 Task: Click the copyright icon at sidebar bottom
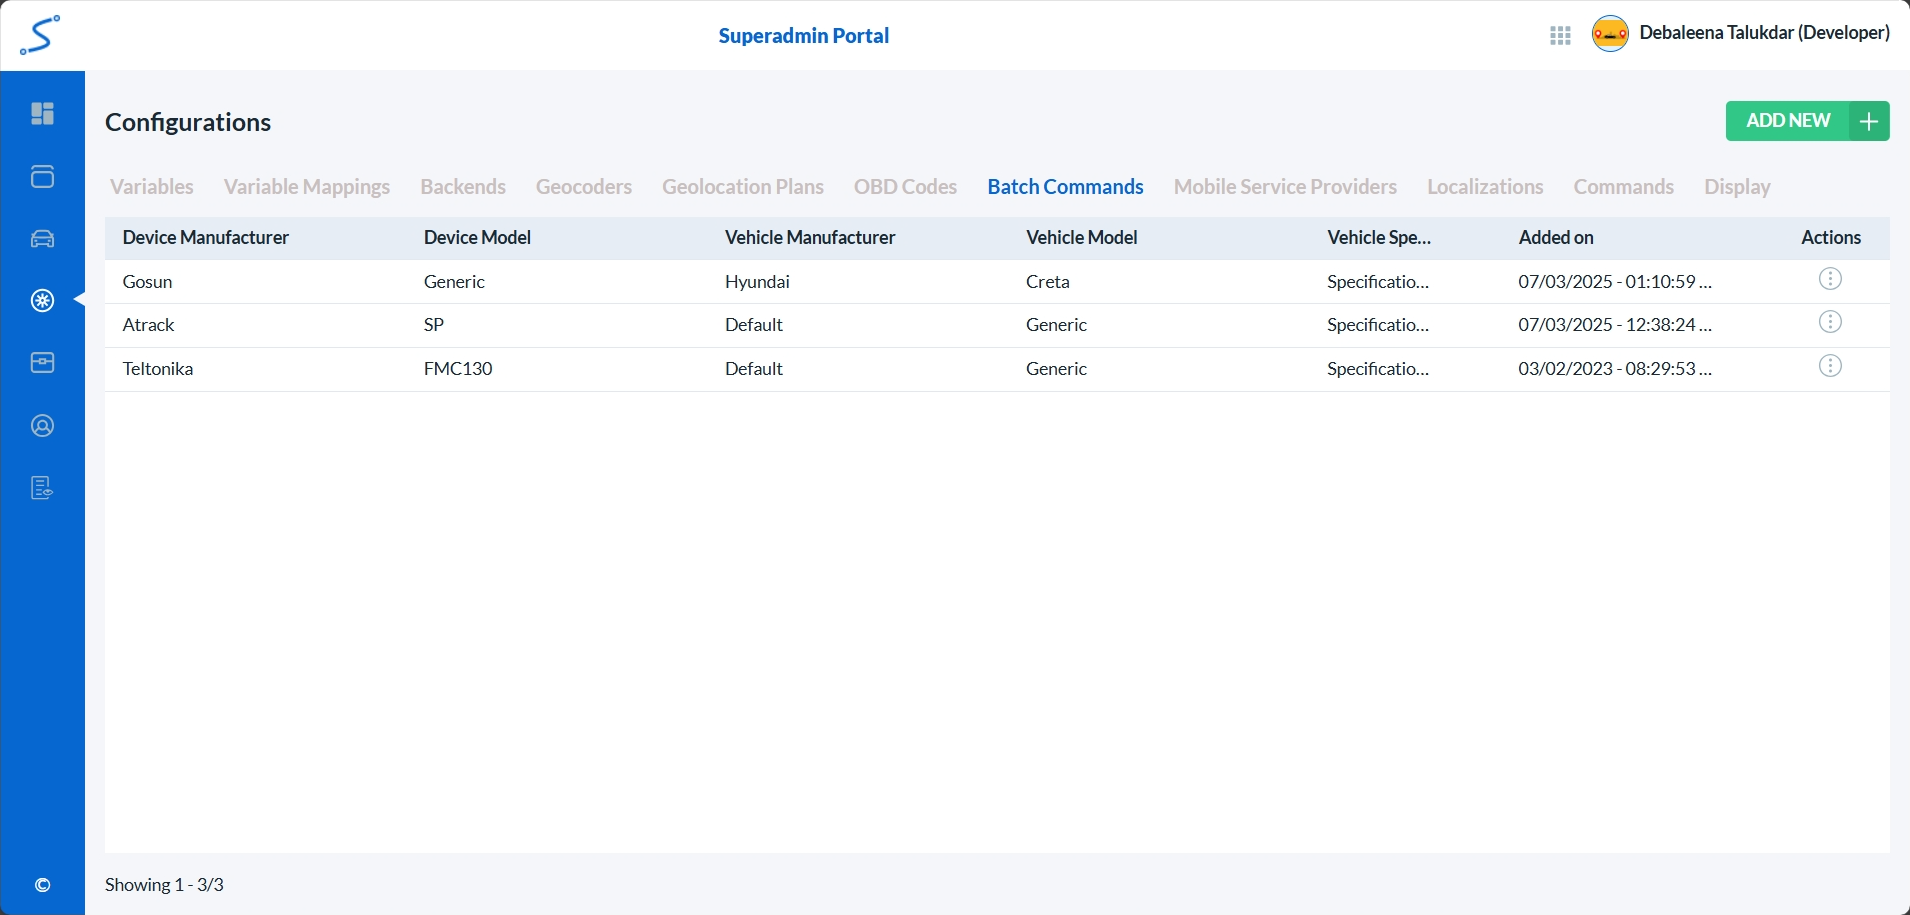click(42, 885)
